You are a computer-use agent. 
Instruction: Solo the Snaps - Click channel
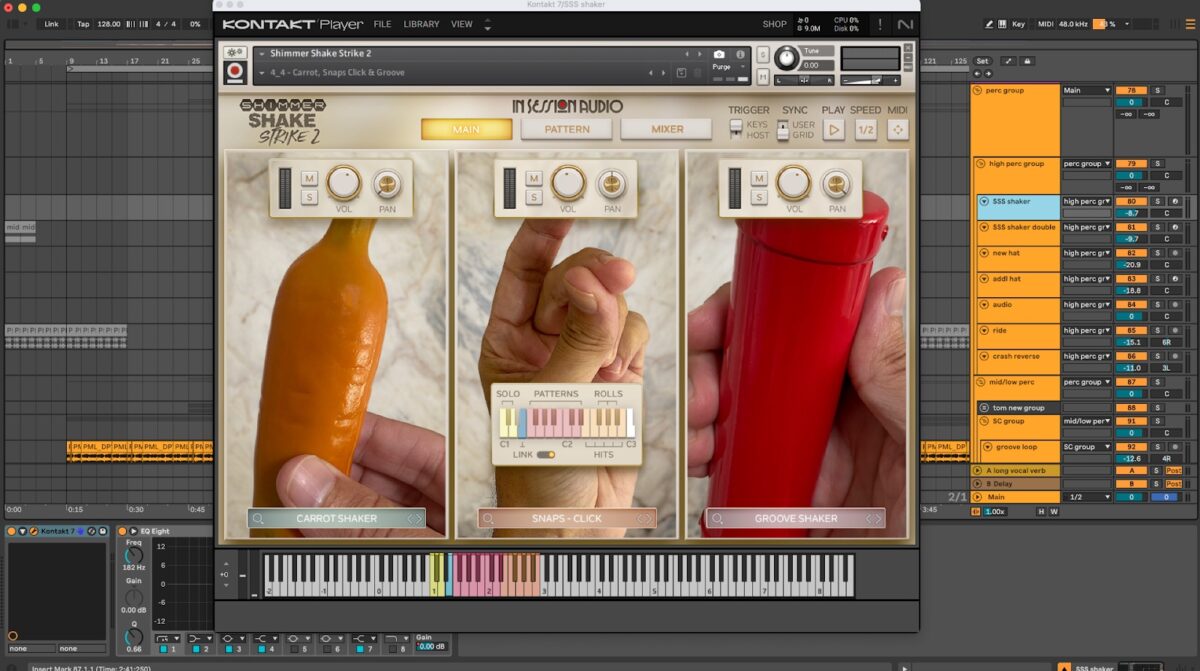click(534, 197)
